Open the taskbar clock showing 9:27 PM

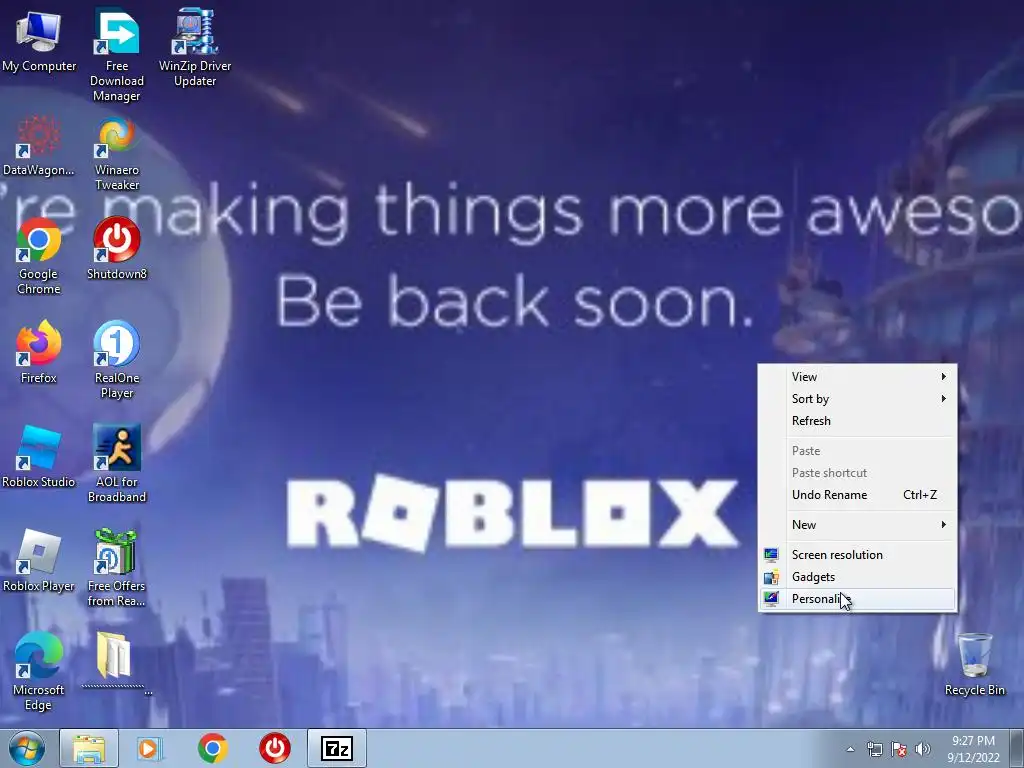click(973, 749)
